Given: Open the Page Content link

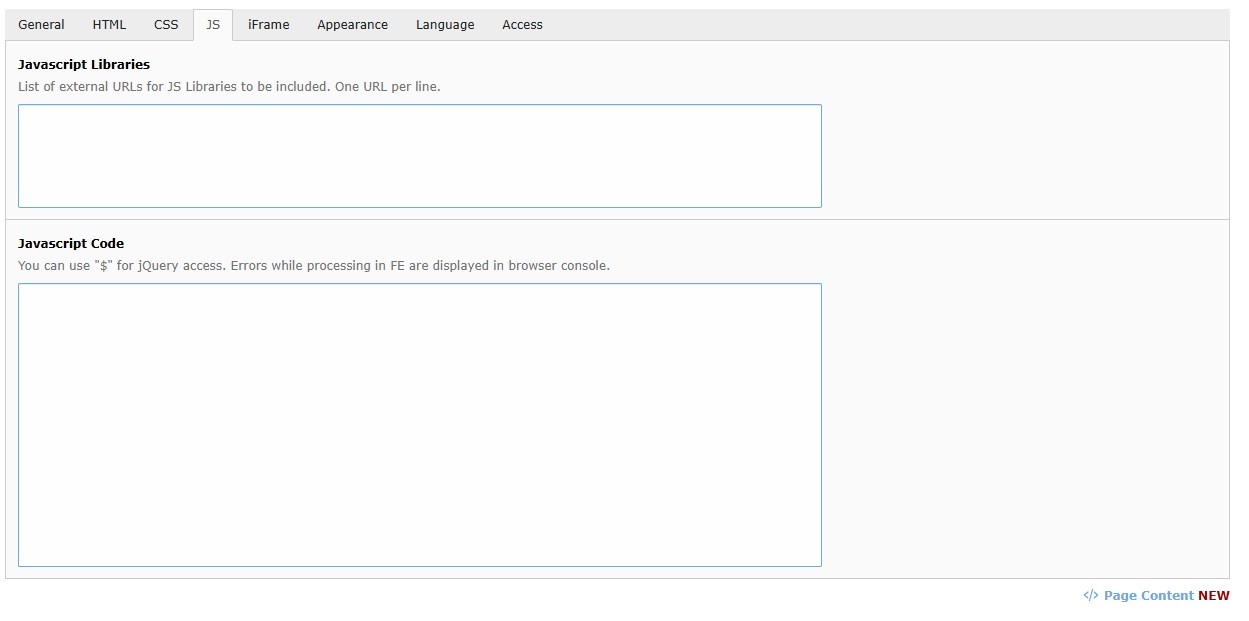Looking at the screenshot, I should 1148,595.
